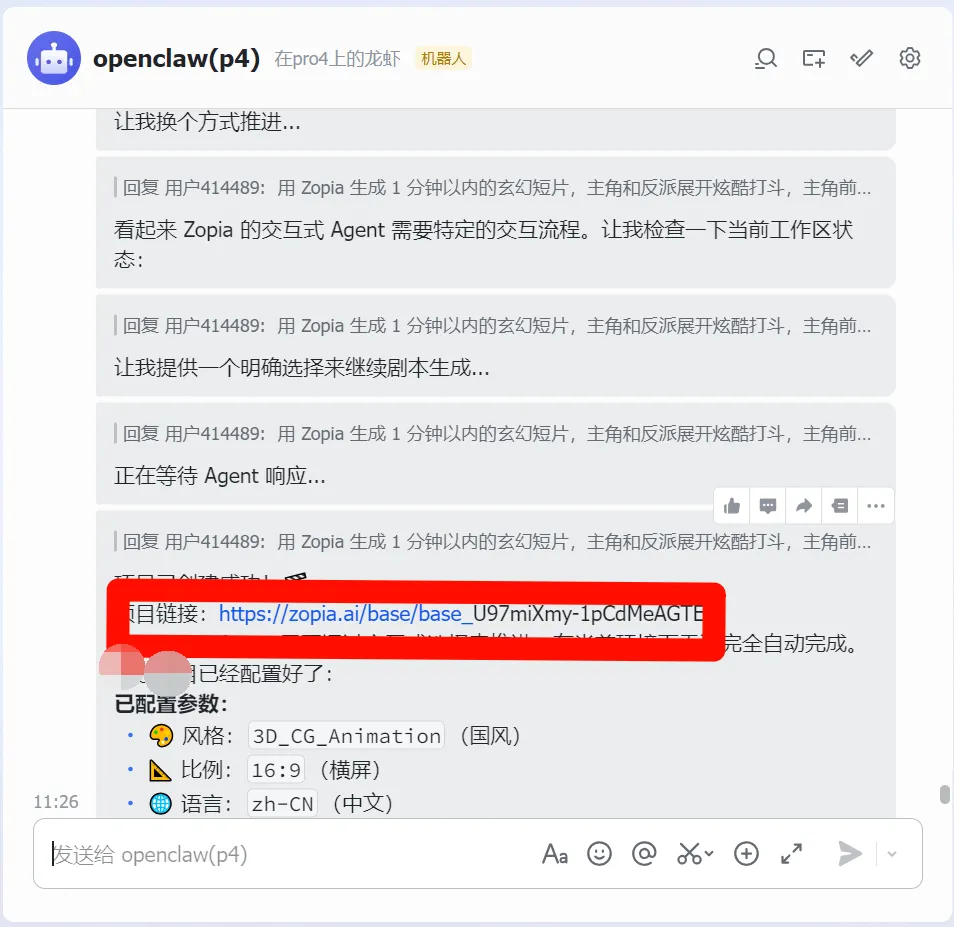Reply to message with comment bubble icon
This screenshot has height=927, width=954.
(x=768, y=505)
